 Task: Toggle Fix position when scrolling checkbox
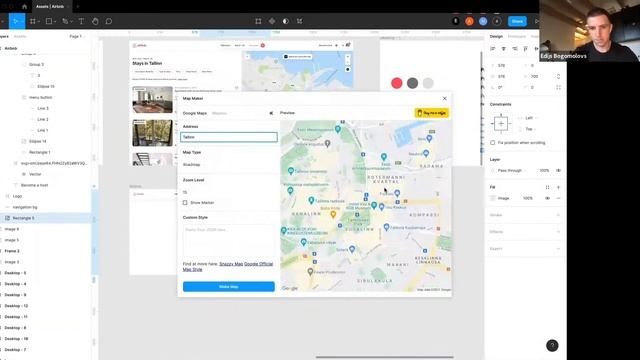pyautogui.click(x=493, y=143)
